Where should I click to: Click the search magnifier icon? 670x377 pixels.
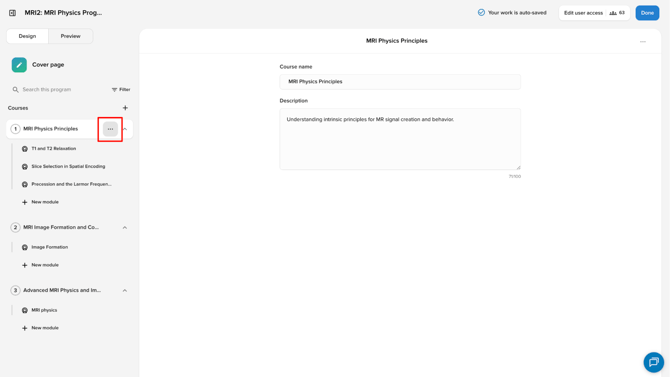pyautogui.click(x=15, y=90)
